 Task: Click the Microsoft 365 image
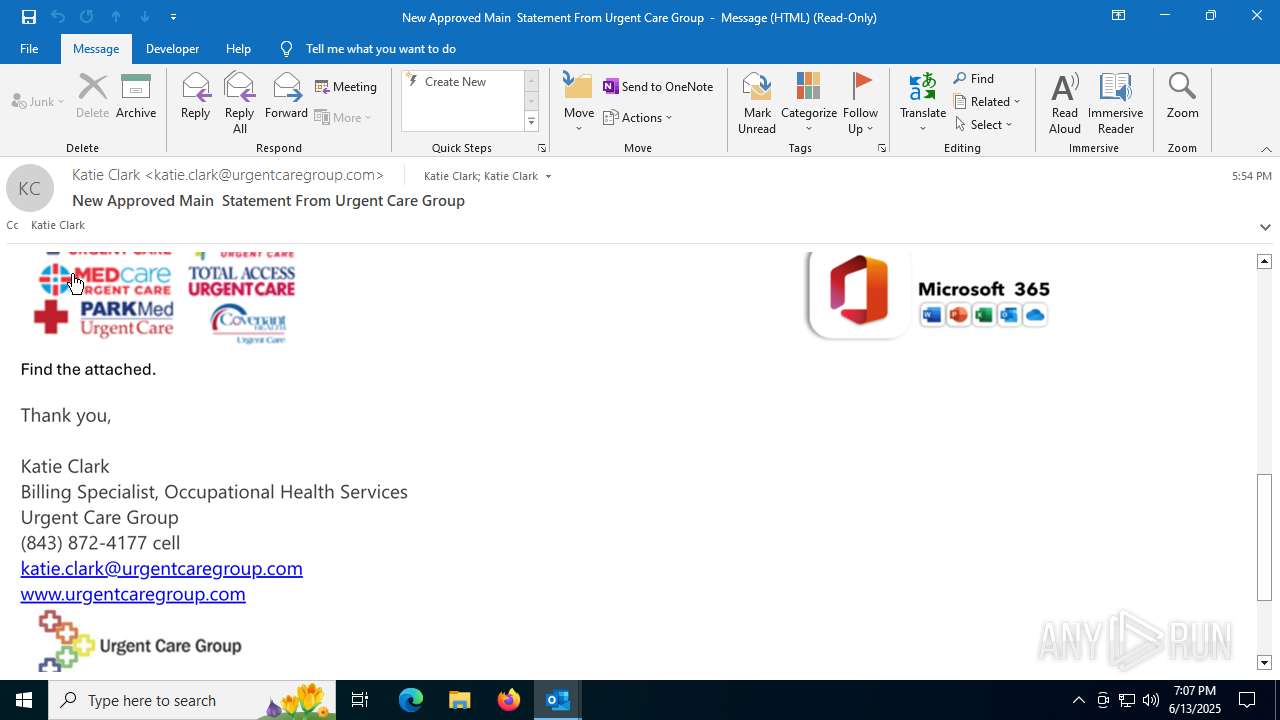click(x=929, y=295)
